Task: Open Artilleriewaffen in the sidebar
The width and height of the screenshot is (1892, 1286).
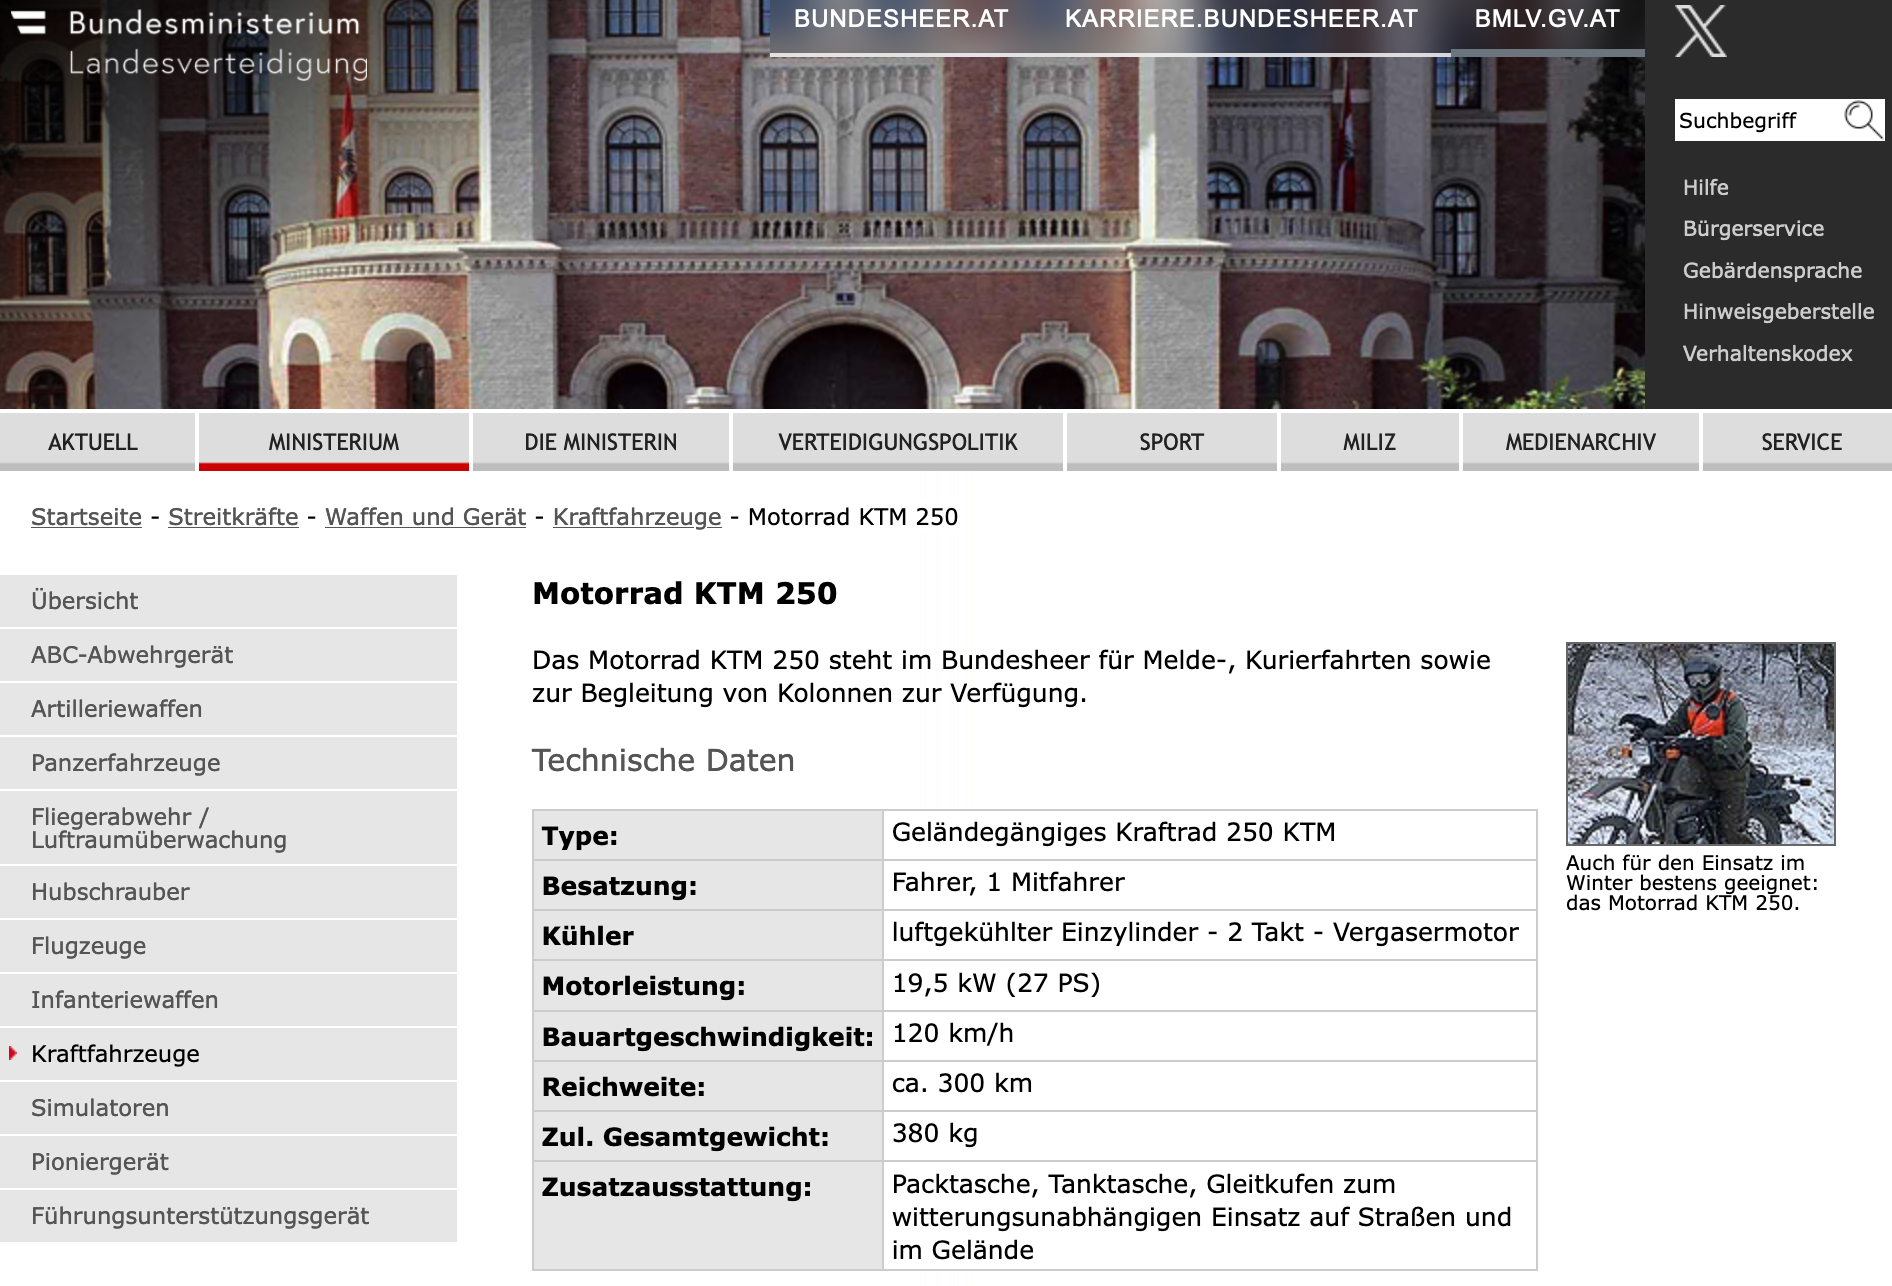Action: pos(228,709)
